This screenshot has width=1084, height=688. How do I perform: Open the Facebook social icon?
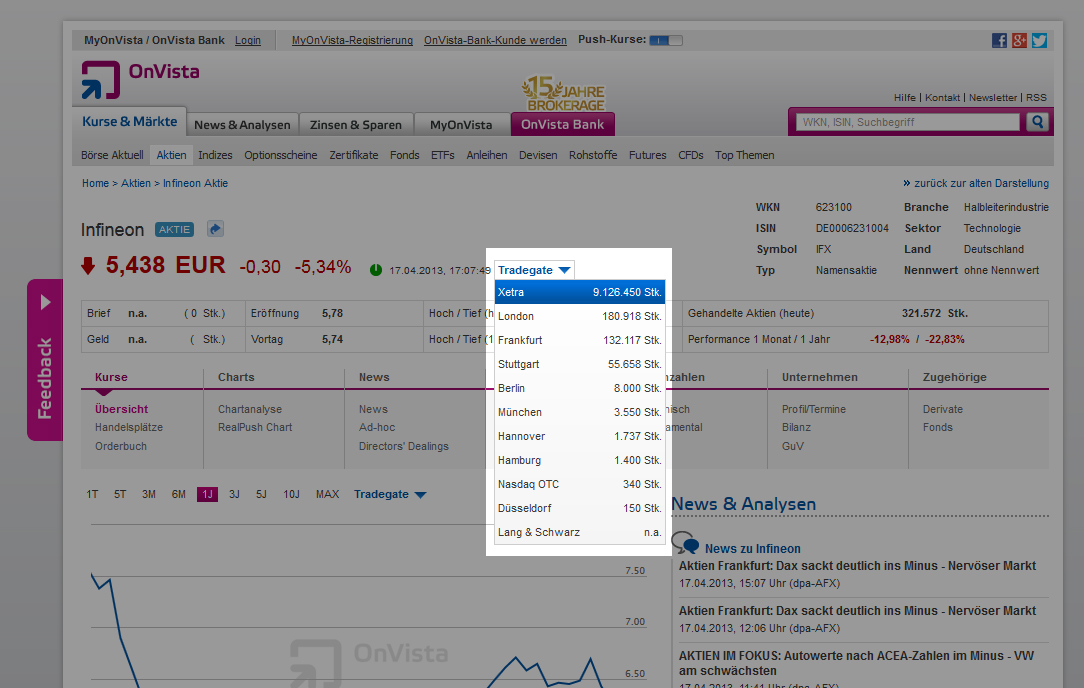[999, 40]
